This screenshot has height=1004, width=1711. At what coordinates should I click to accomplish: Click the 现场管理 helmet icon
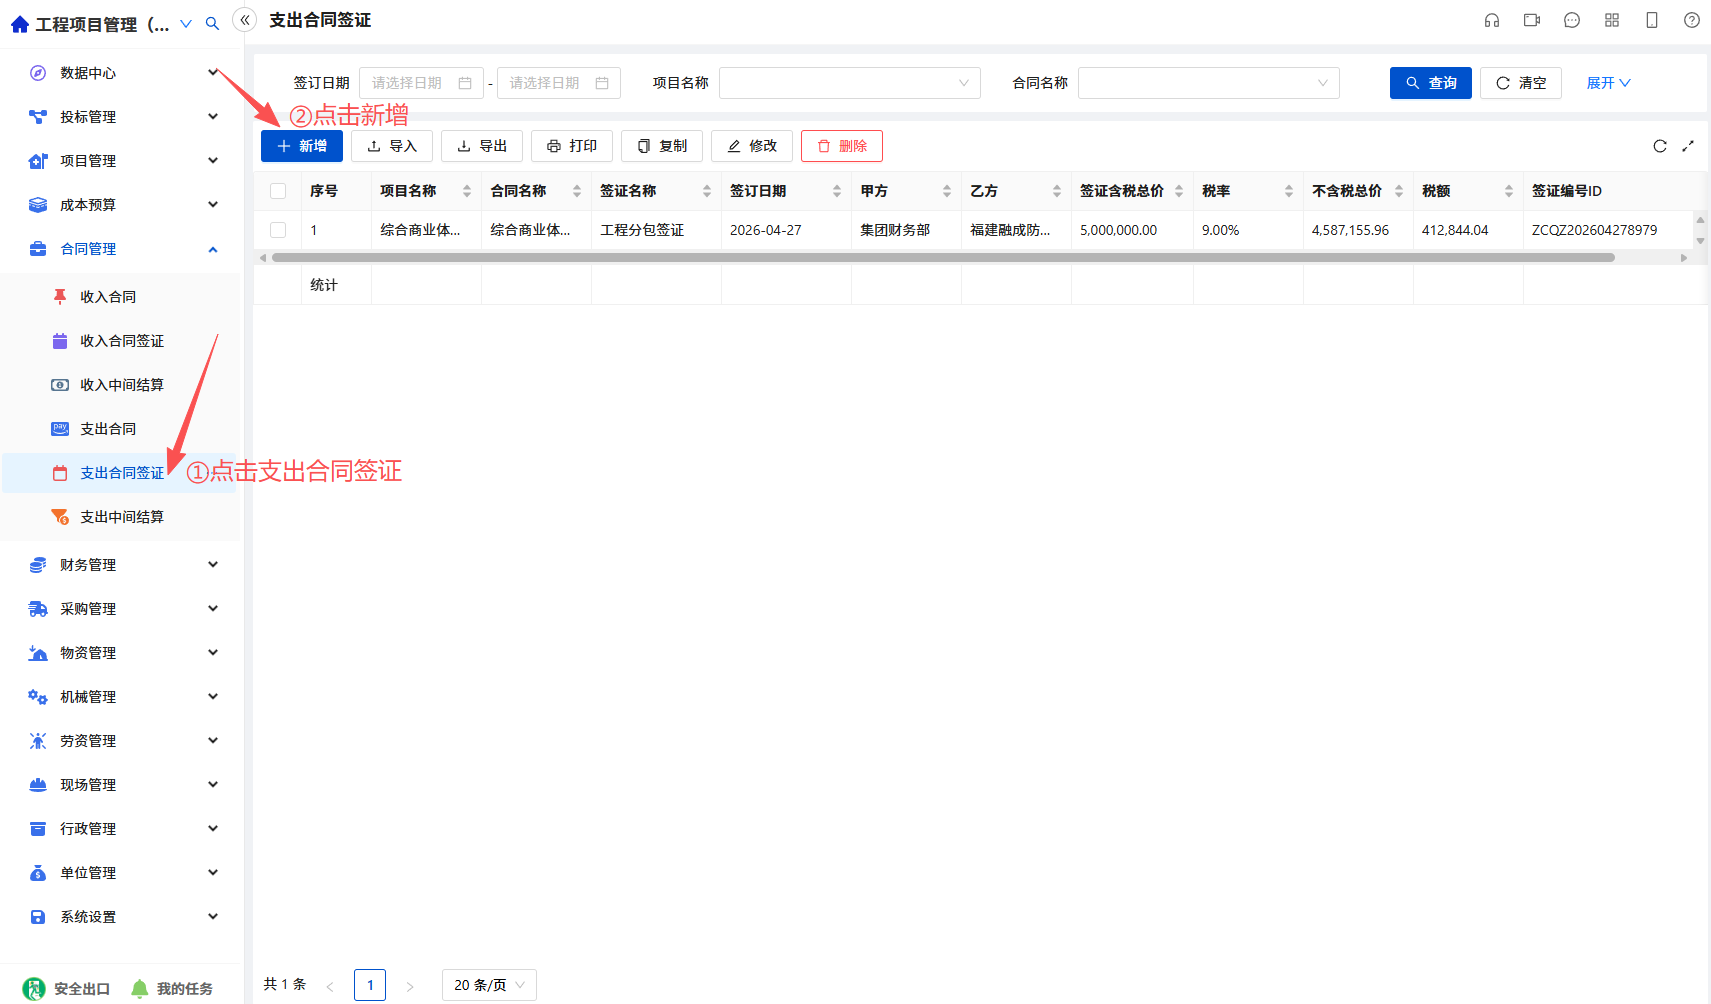pos(38,785)
